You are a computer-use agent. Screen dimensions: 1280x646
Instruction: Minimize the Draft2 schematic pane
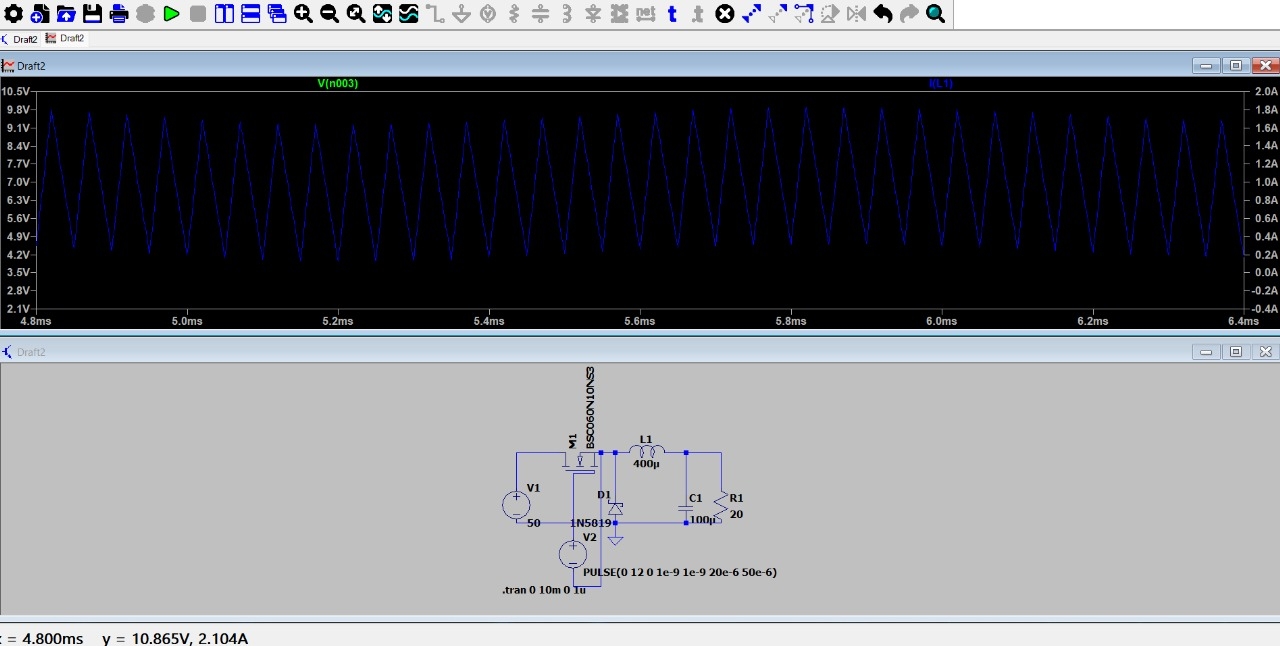1206,352
